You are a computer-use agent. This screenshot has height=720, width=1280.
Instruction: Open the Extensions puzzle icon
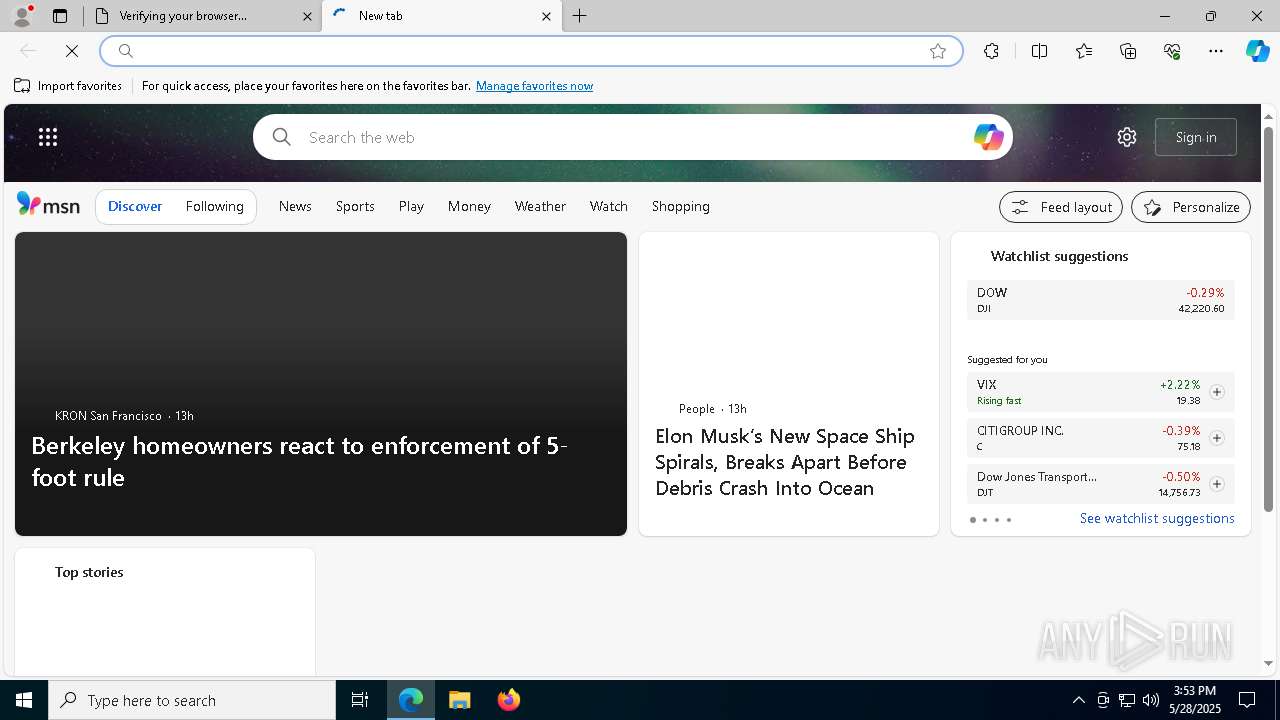tap(991, 51)
